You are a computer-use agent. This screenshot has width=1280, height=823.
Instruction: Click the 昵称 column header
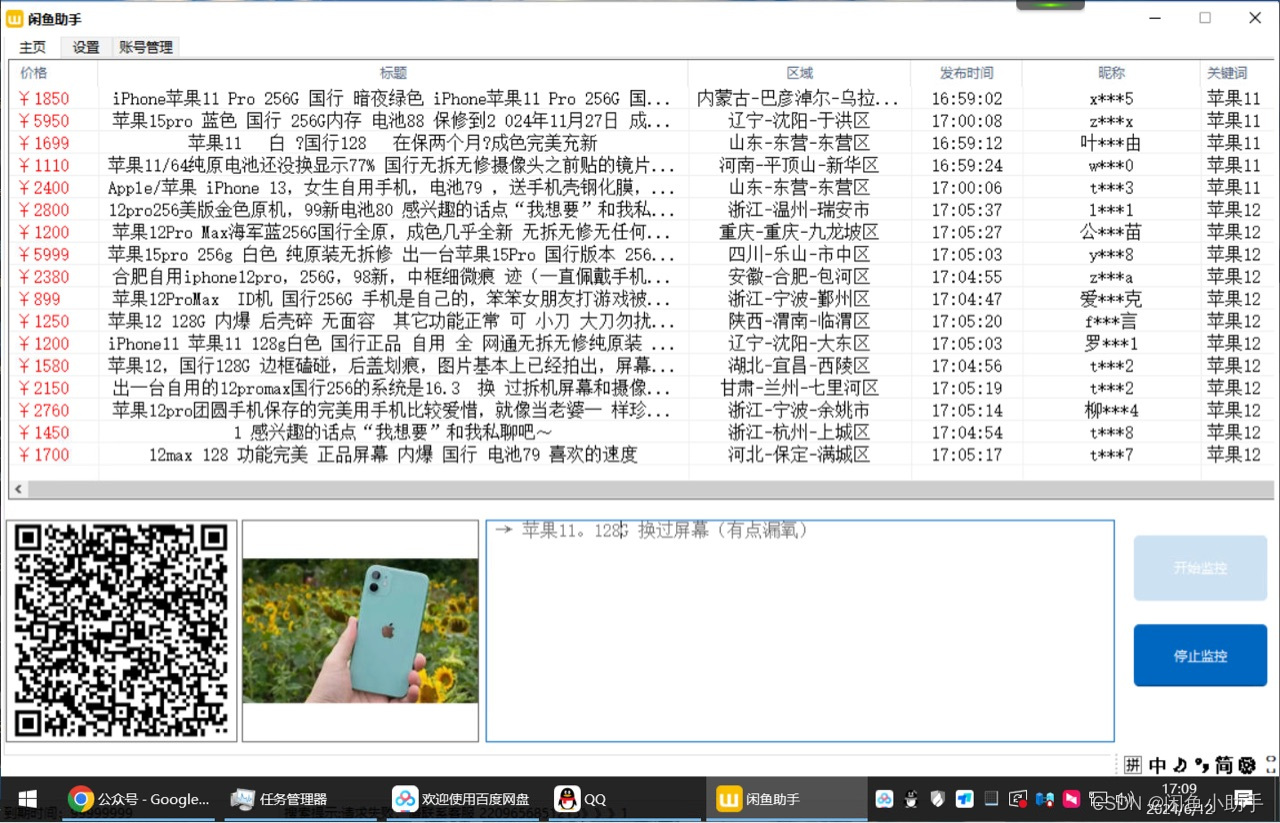pyautogui.click(x=1111, y=73)
